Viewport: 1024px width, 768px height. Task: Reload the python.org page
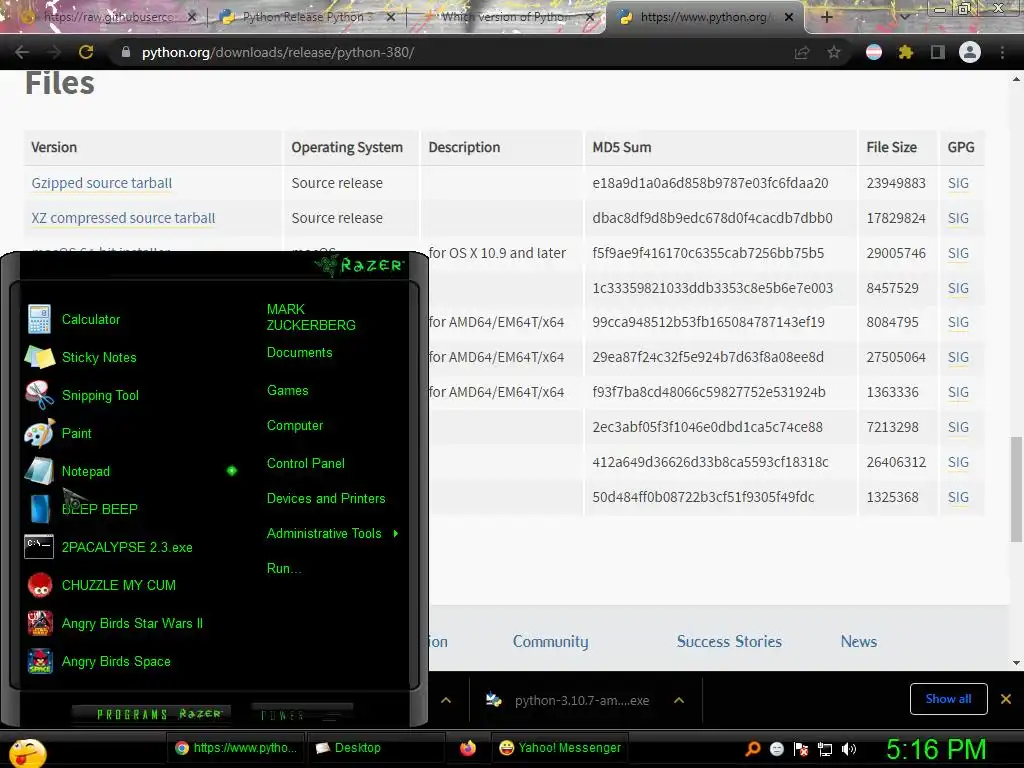click(86, 52)
